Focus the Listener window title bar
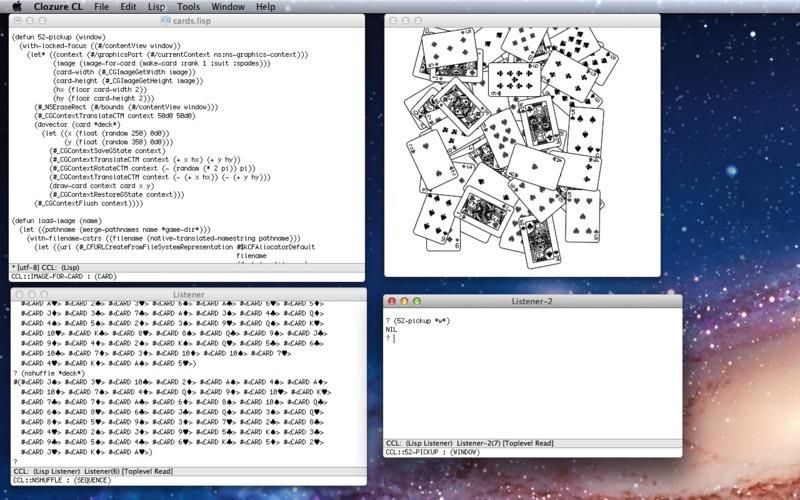 [188, 295]
